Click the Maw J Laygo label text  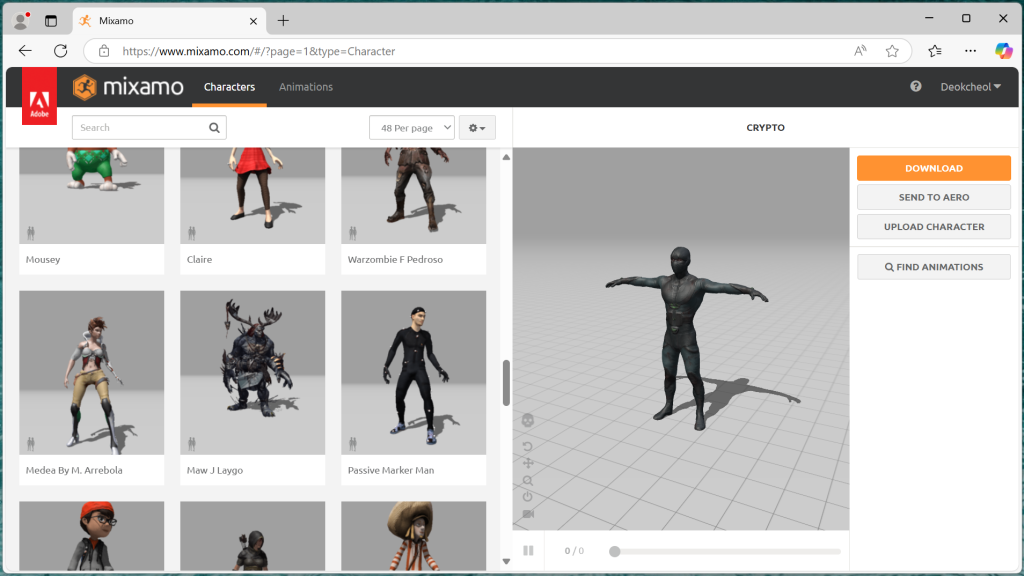(x=215, y=470)
